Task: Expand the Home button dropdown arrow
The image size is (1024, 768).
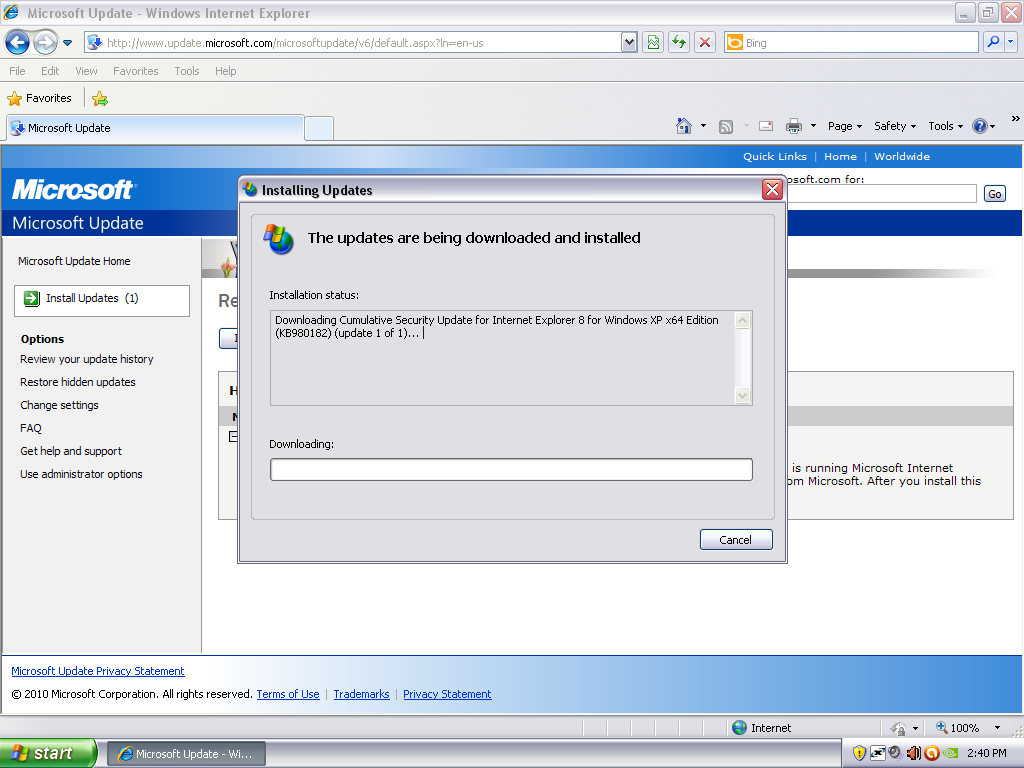Action: pyautogui.click(x=703, y=126)
